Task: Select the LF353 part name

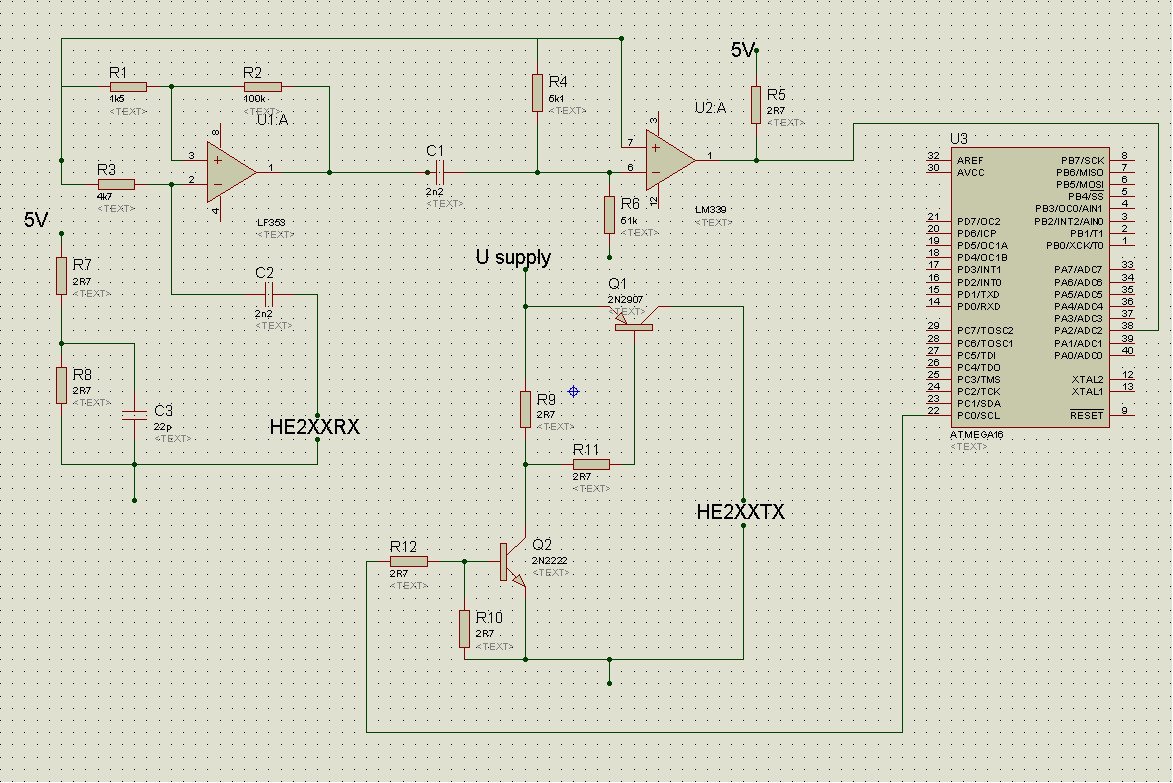Action: point(271,223)
